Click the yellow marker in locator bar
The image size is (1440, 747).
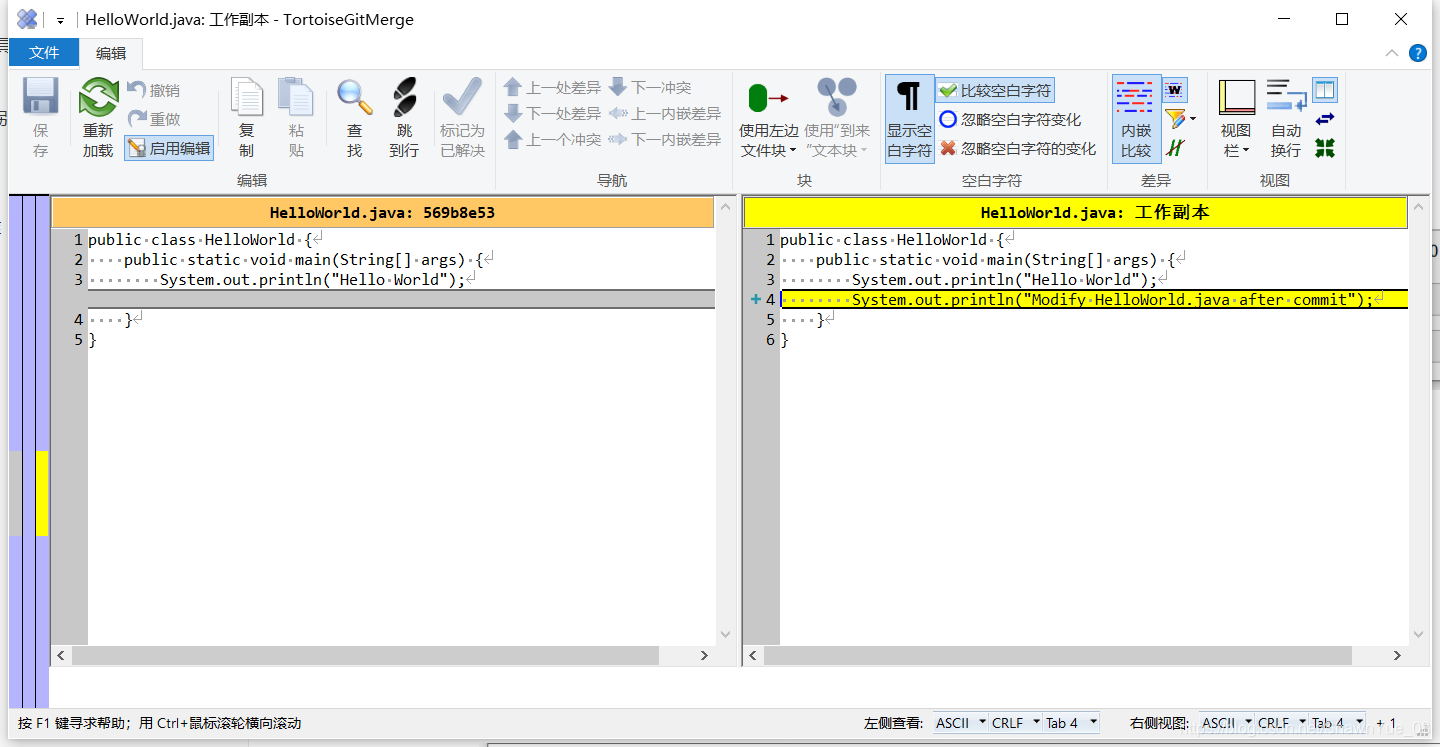pyautogui.click(x=42, y=493)
